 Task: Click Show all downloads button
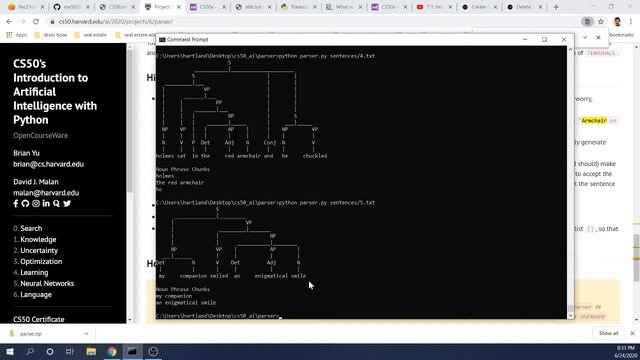coord(609,333)
